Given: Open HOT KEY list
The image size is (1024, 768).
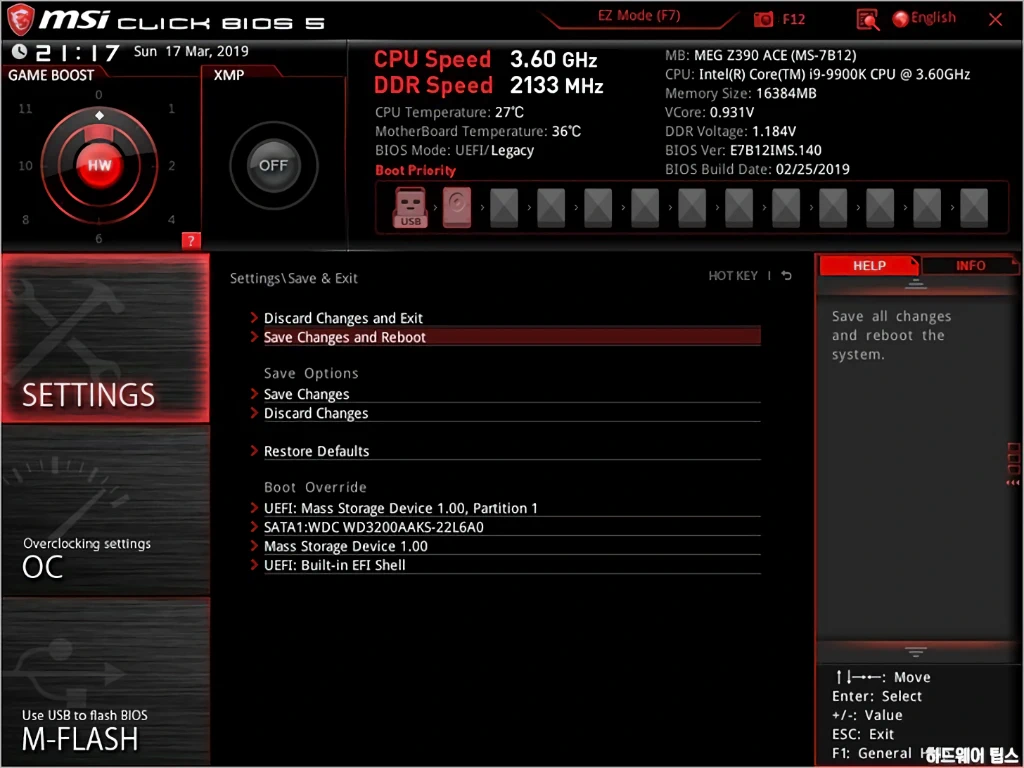Looking at the screenshot, I should coord(733,276).
